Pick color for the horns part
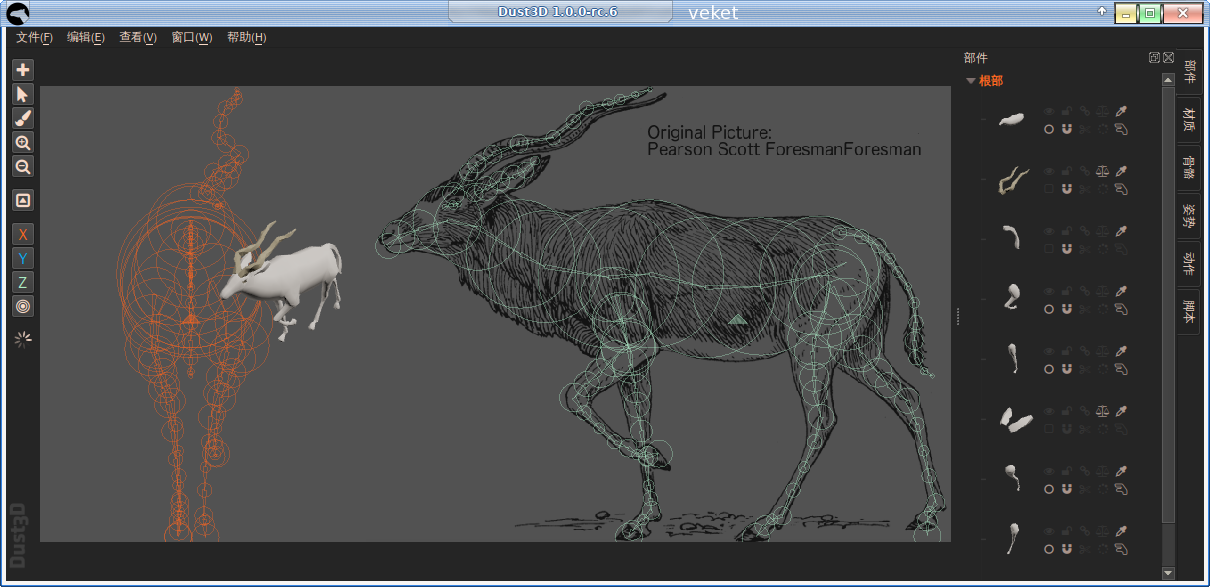 [1121, 171]
